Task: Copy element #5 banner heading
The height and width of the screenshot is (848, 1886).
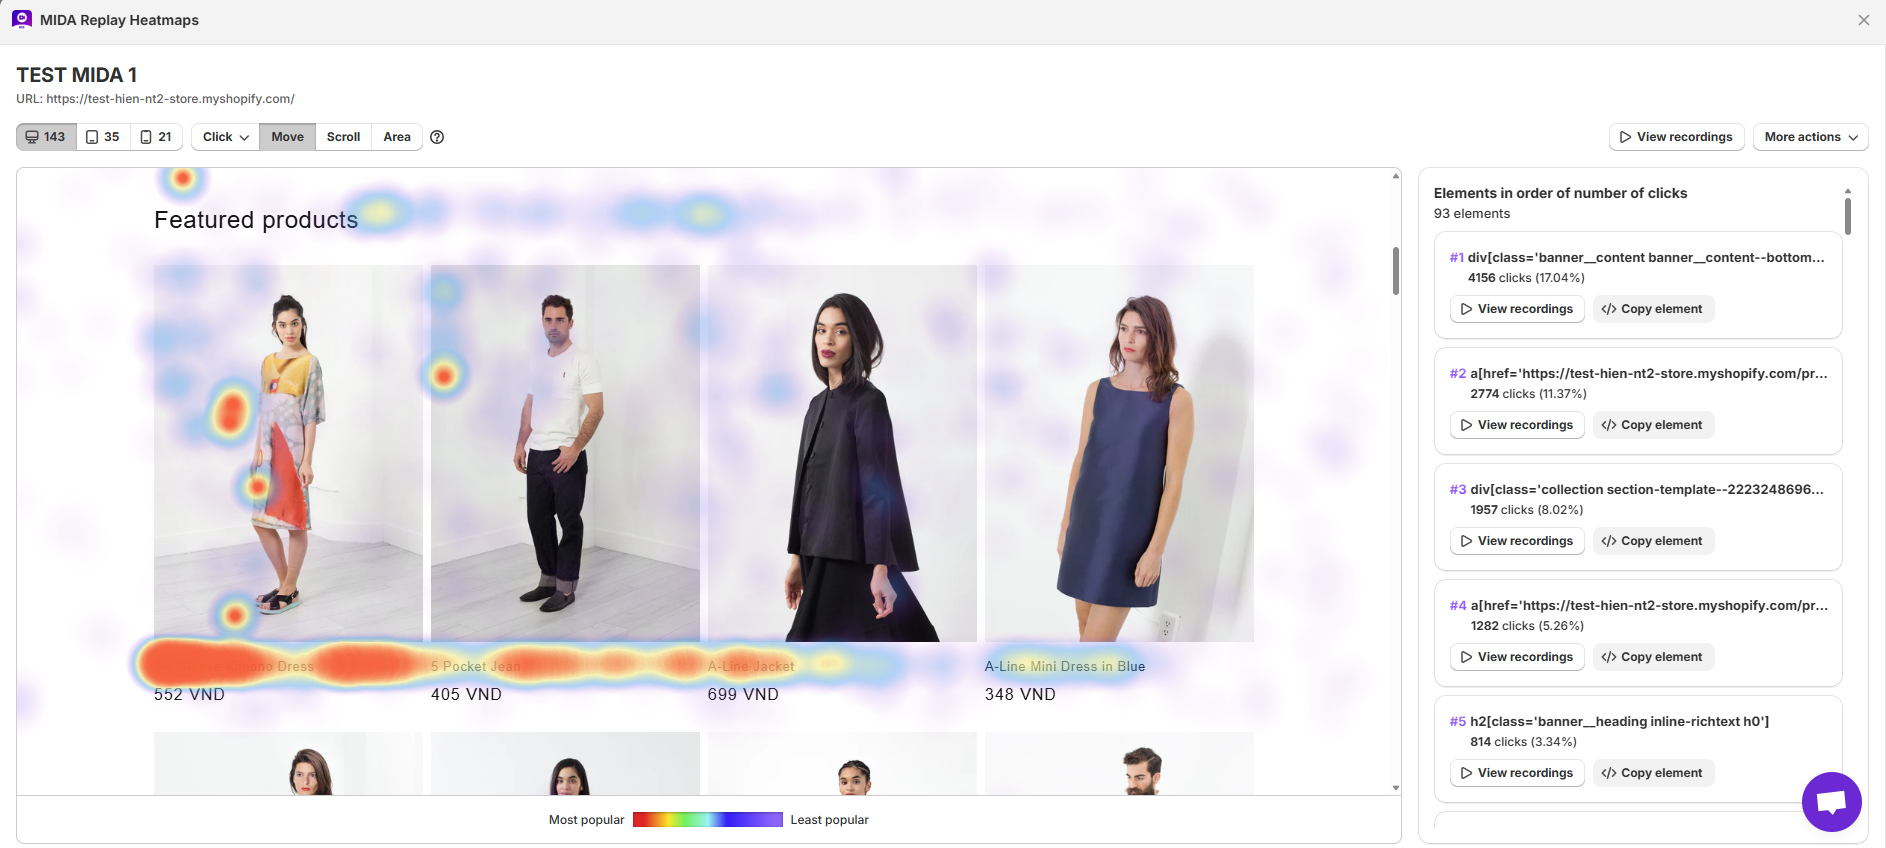Action: pyautogui.click(x=1653, y=773)
